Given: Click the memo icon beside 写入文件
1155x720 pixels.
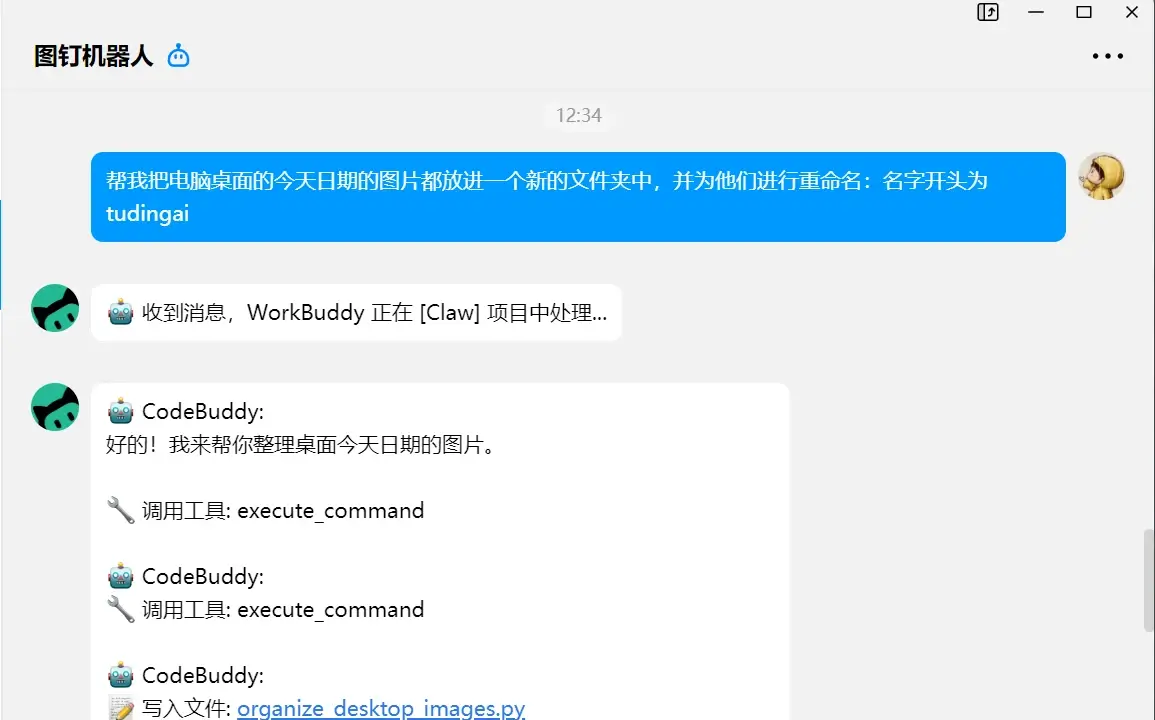Looking at the screenshot, I should (121, 709).
